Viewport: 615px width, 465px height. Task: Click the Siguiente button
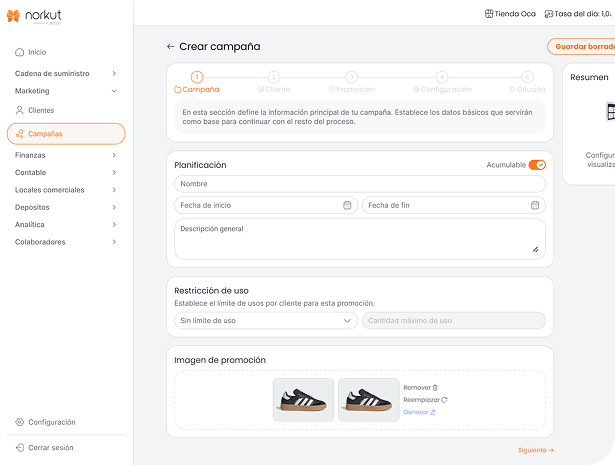click(535, 450)
